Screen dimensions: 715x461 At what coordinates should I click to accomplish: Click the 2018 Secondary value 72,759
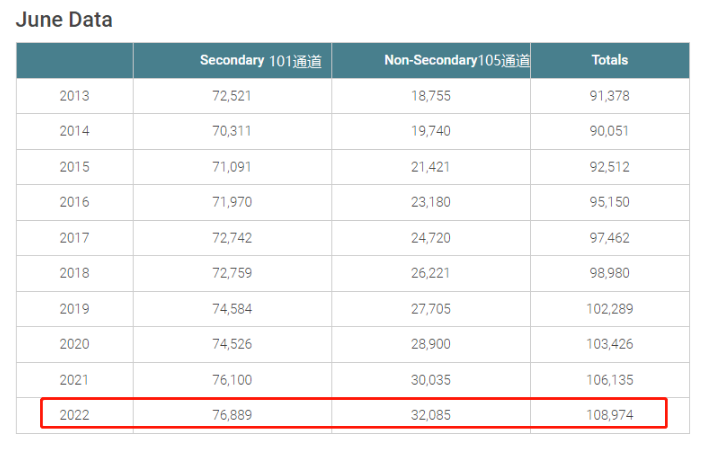[x=233, y=273]
